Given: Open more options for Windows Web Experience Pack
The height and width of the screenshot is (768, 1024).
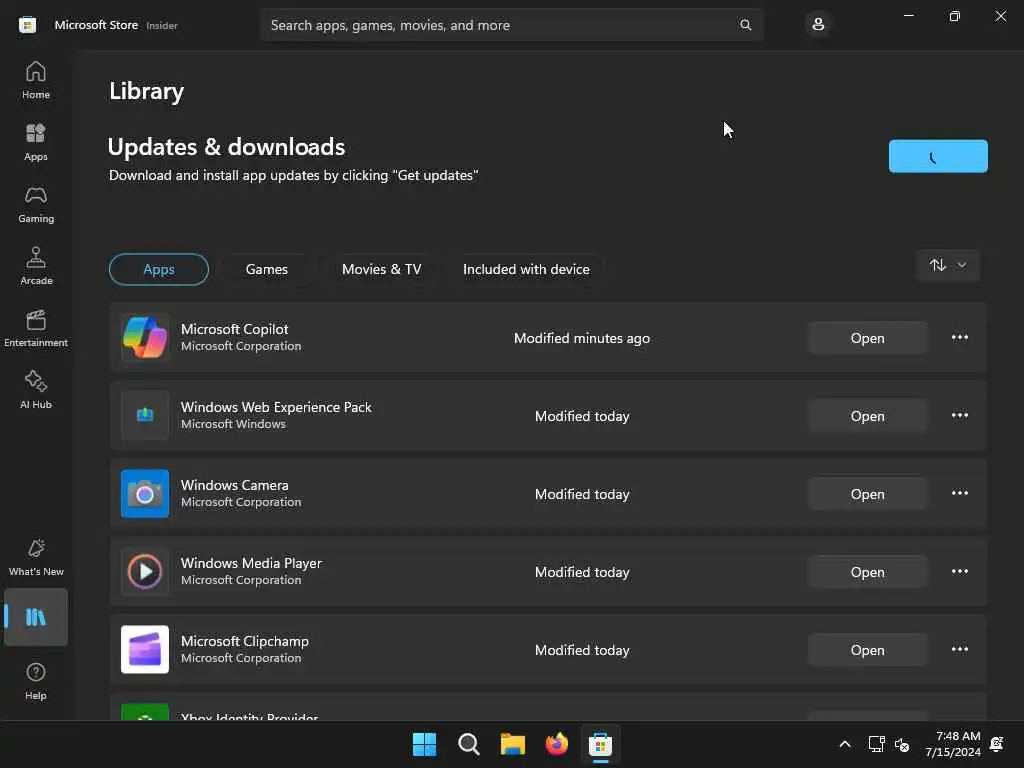Looking at the screenshot, I should coord(959,415).
